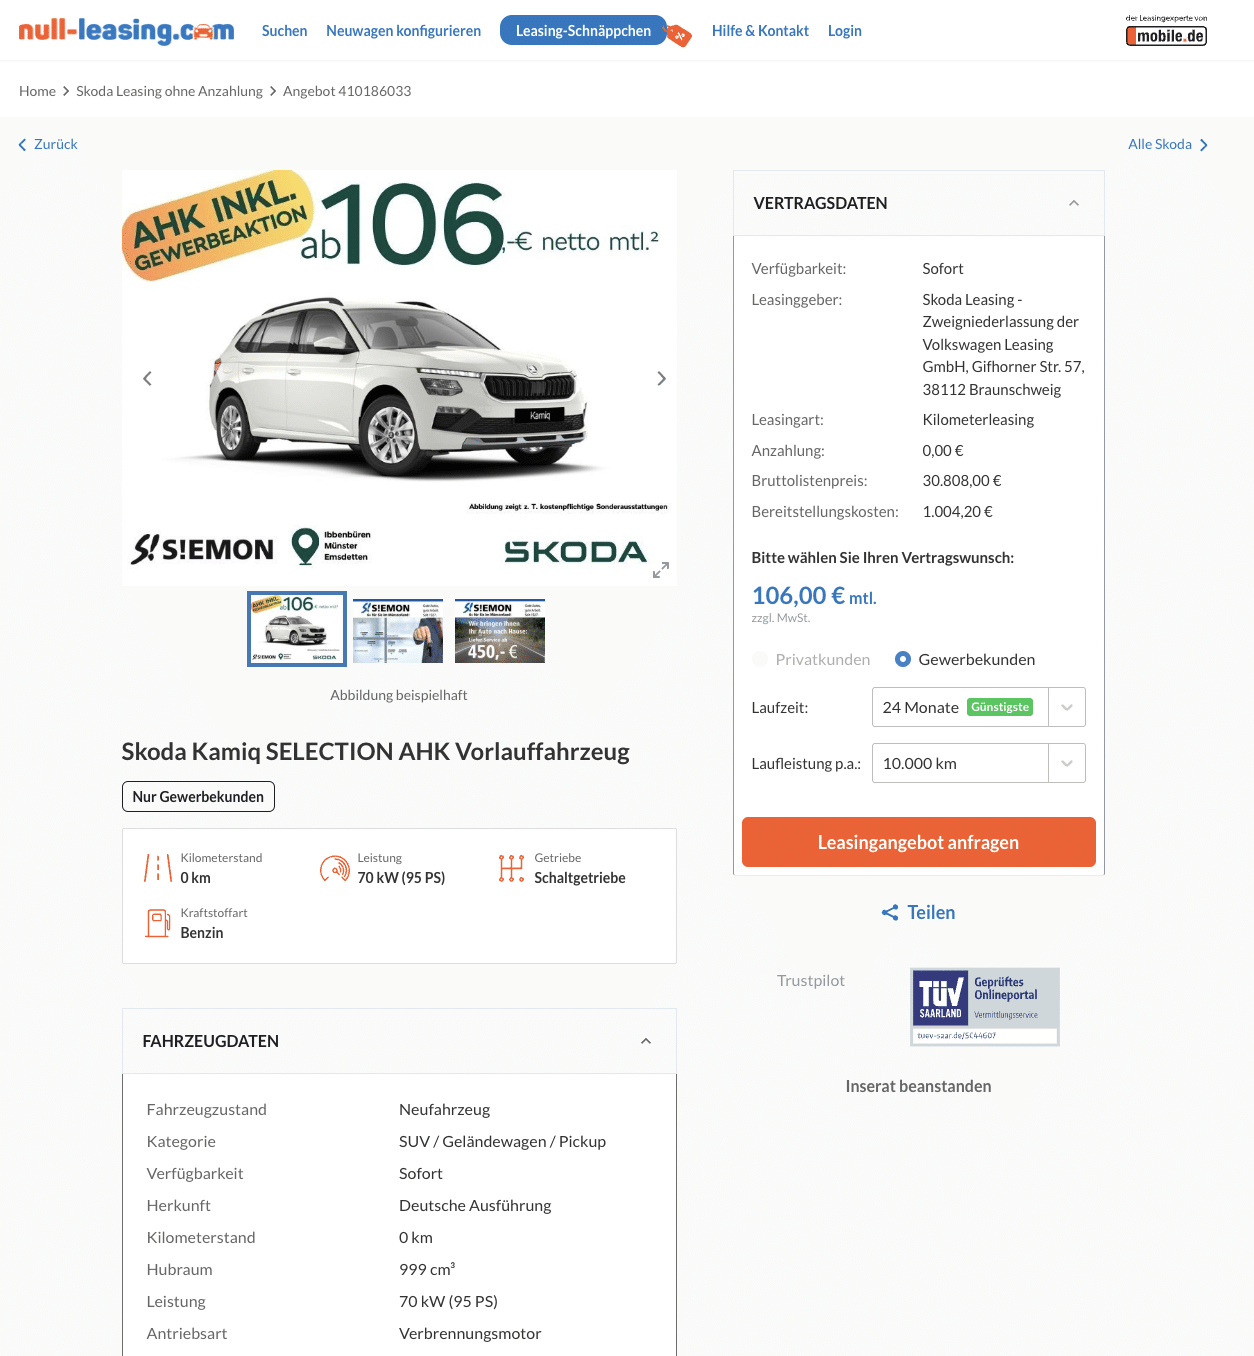Click the Fahrzeugzustand value Neufahrzeug

[444, 1110]
